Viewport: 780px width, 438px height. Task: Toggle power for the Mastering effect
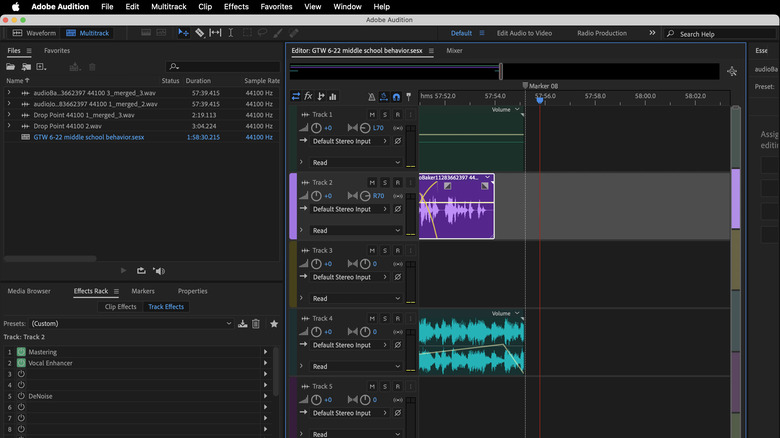(21, 352)
